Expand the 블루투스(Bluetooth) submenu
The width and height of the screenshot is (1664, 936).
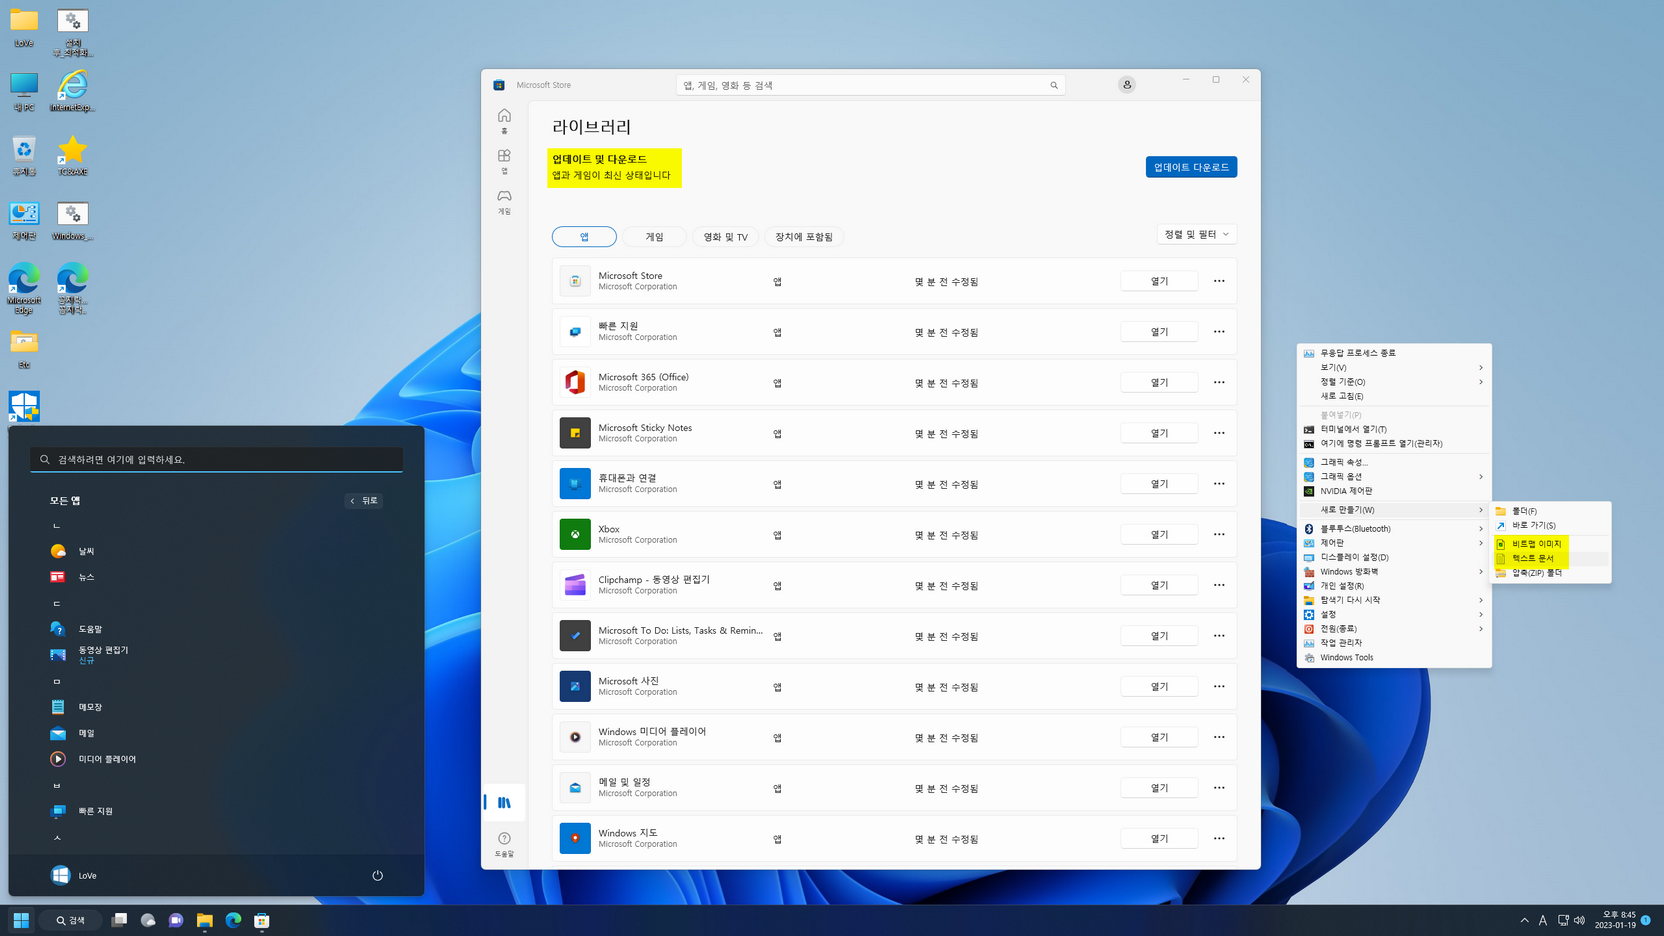click(1394, 529)
